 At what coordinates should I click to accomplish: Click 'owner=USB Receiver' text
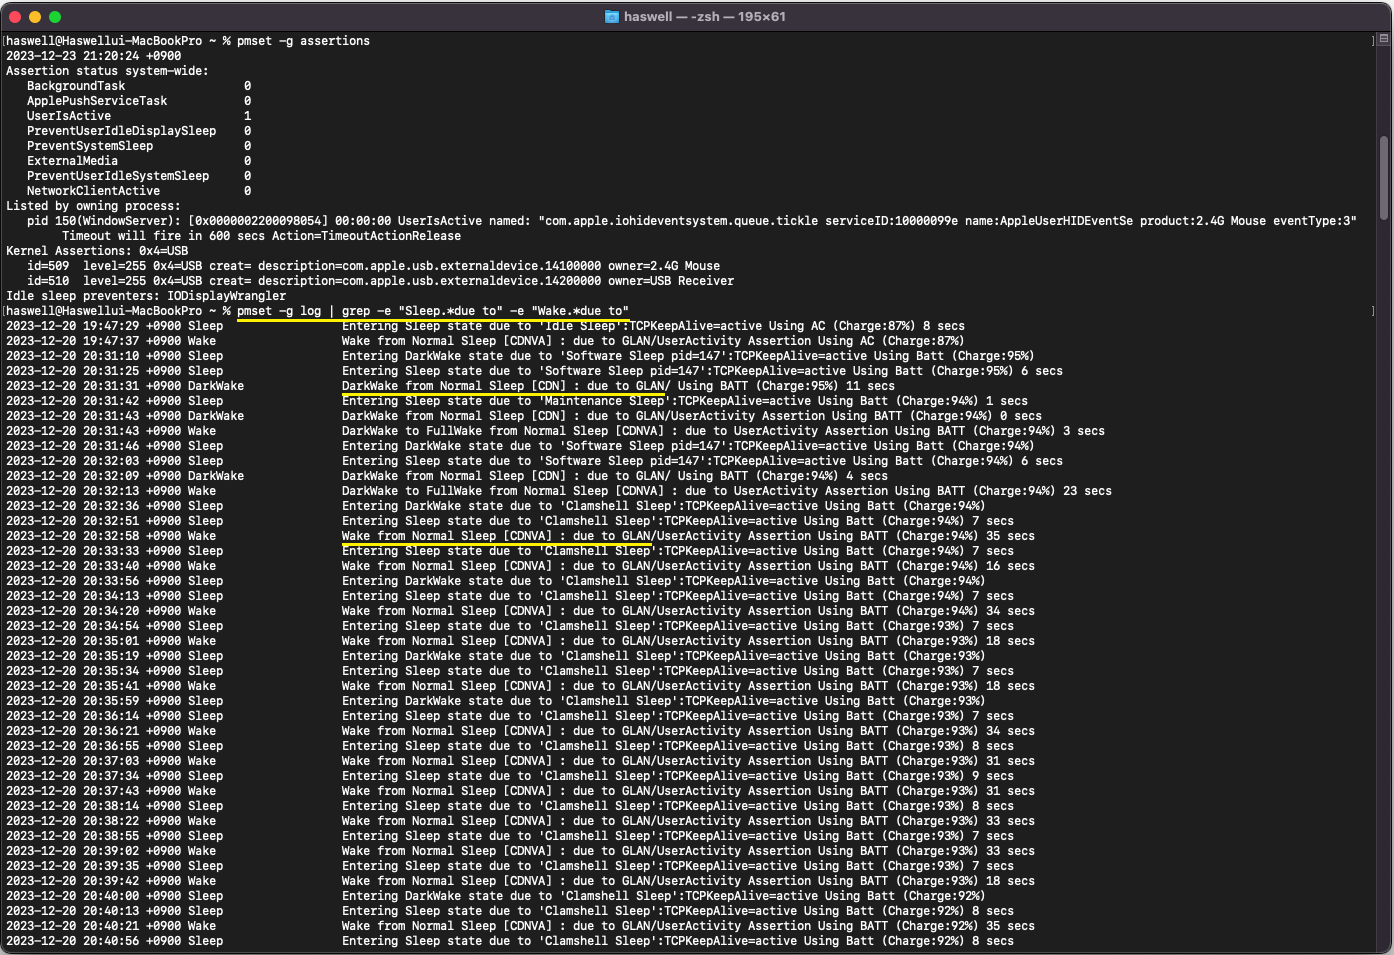point(671,281)
